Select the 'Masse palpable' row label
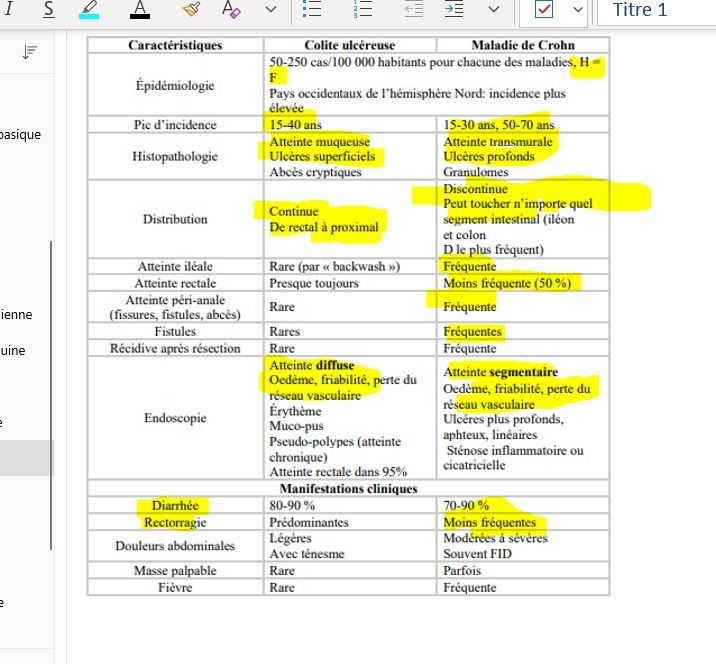The image size is (716, 664). [x=175, y=571]
